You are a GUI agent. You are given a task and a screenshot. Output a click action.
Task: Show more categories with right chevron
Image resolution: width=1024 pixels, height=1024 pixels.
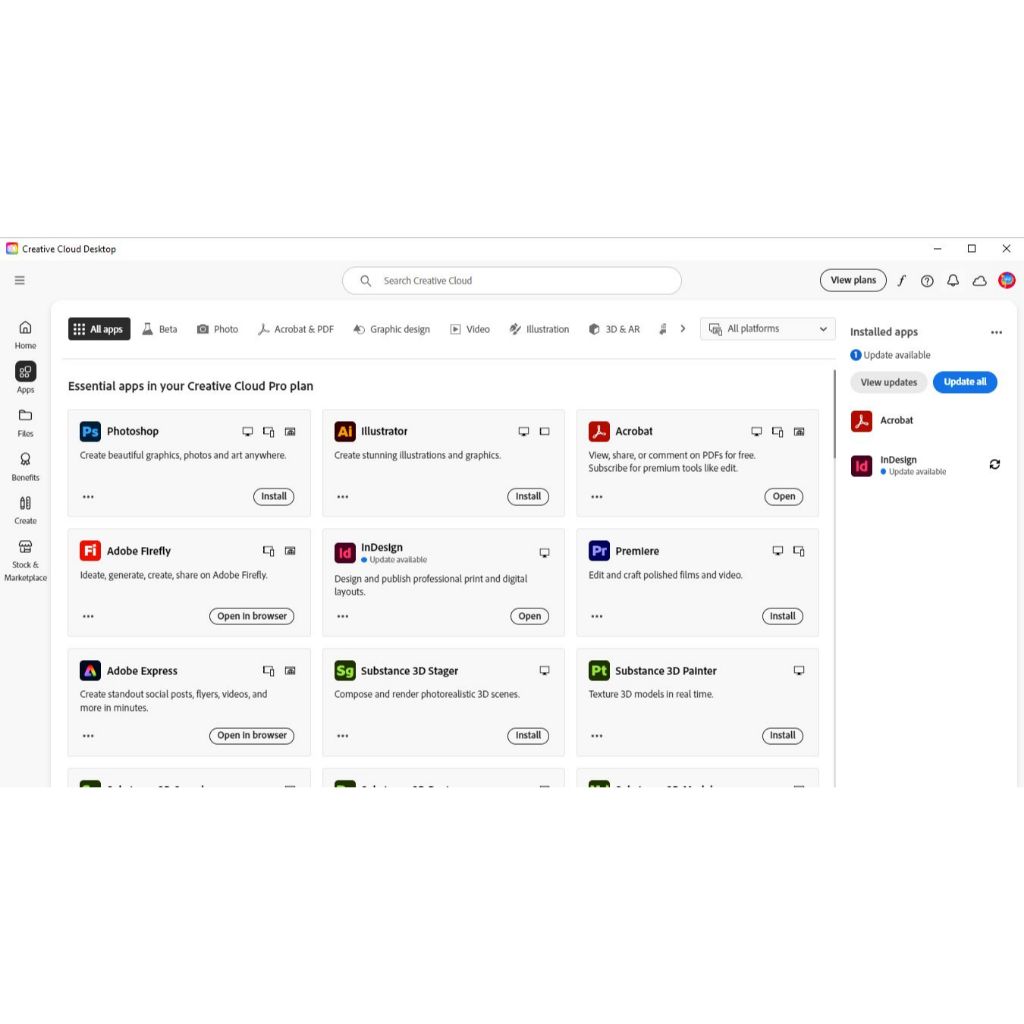click(x=683, y=329)
